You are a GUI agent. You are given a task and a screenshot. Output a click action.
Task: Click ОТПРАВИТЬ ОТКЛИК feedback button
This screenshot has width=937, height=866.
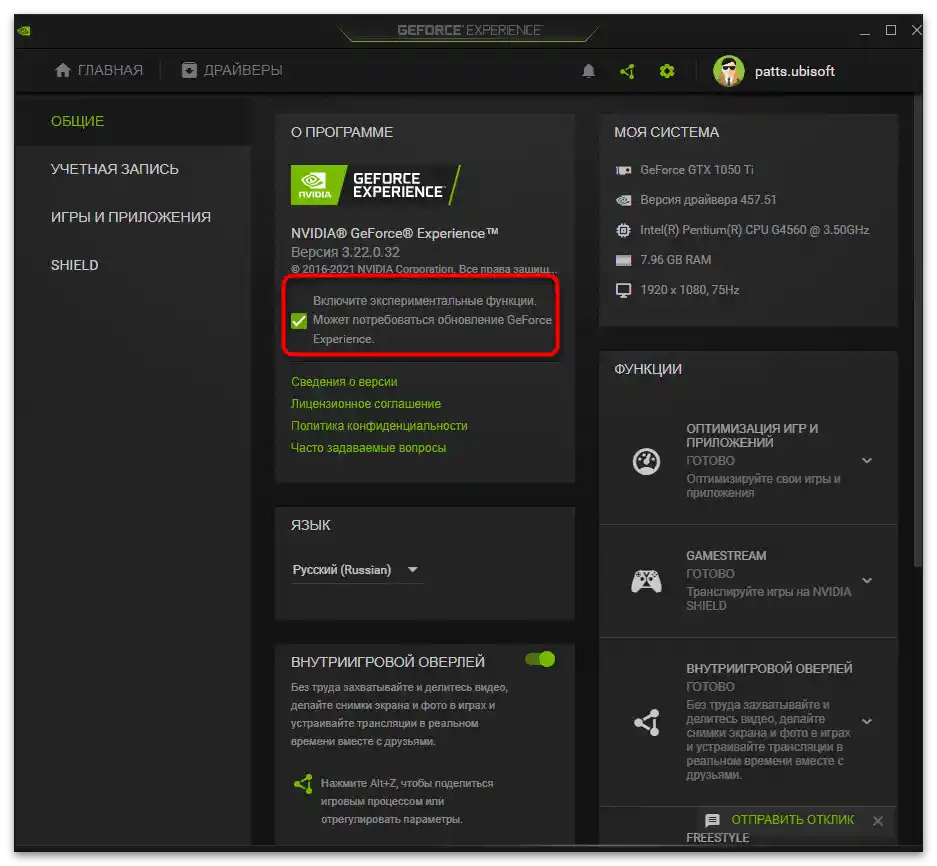pyautogui.click(x=792, y=820)
